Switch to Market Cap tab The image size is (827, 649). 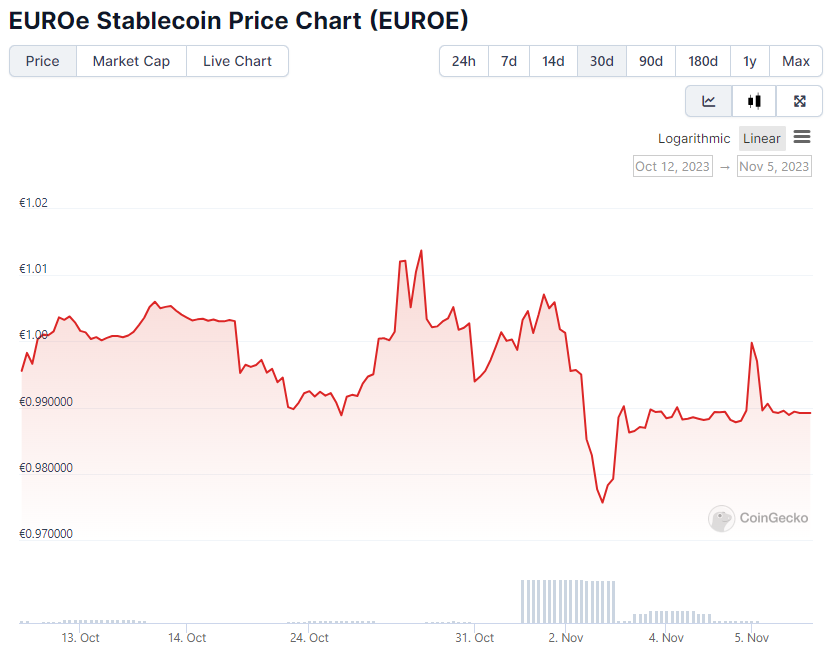coord(131,61)
